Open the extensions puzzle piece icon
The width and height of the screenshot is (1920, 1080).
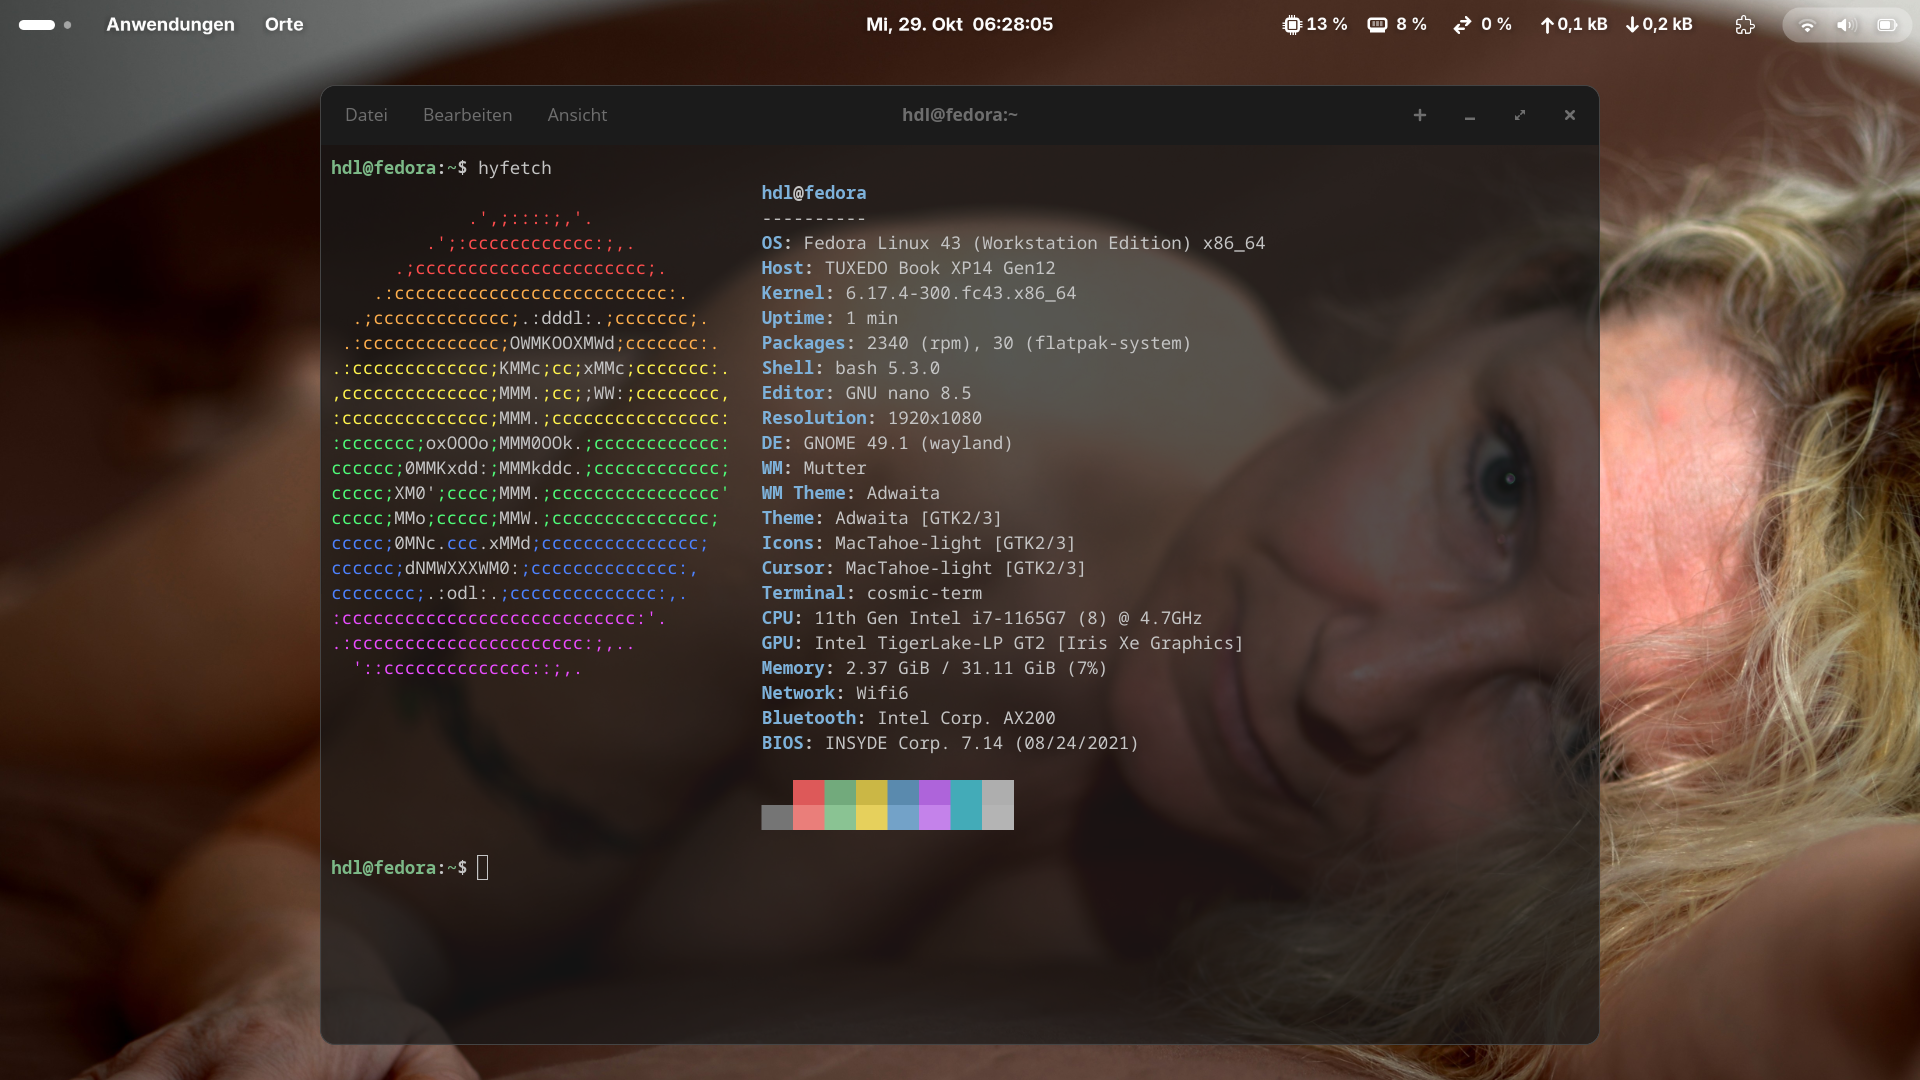(1745, 25)
